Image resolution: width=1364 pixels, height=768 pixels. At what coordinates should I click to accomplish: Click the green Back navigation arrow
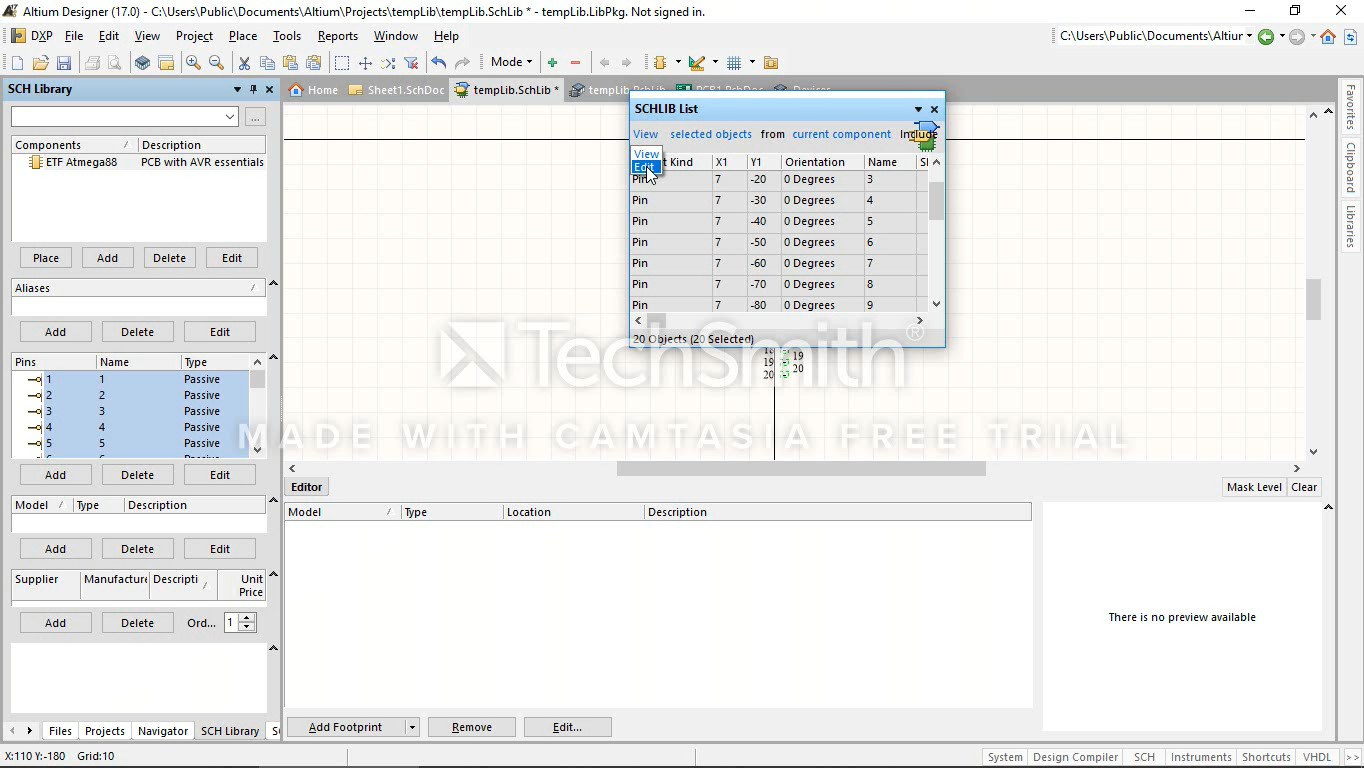coord(1266,37)
